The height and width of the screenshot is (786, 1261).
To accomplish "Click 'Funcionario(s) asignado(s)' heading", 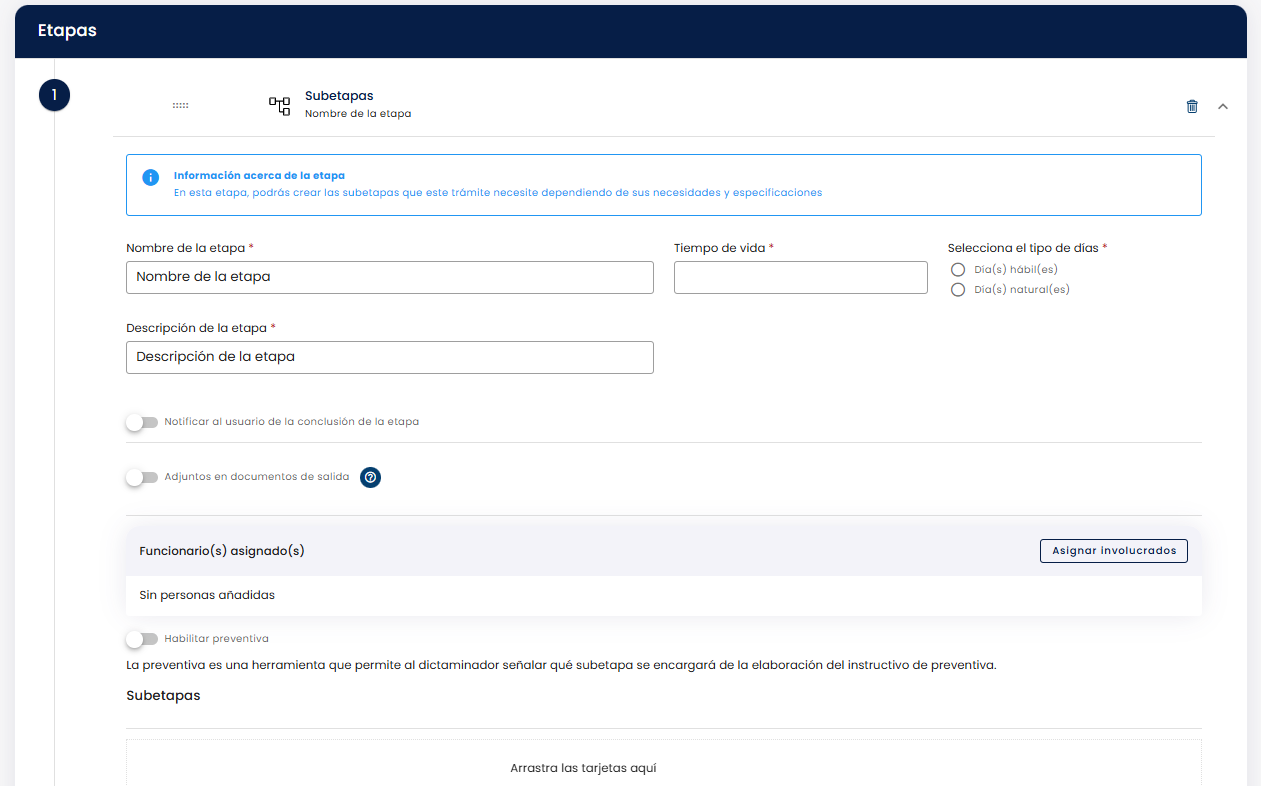I will click(x=222, y=551).
